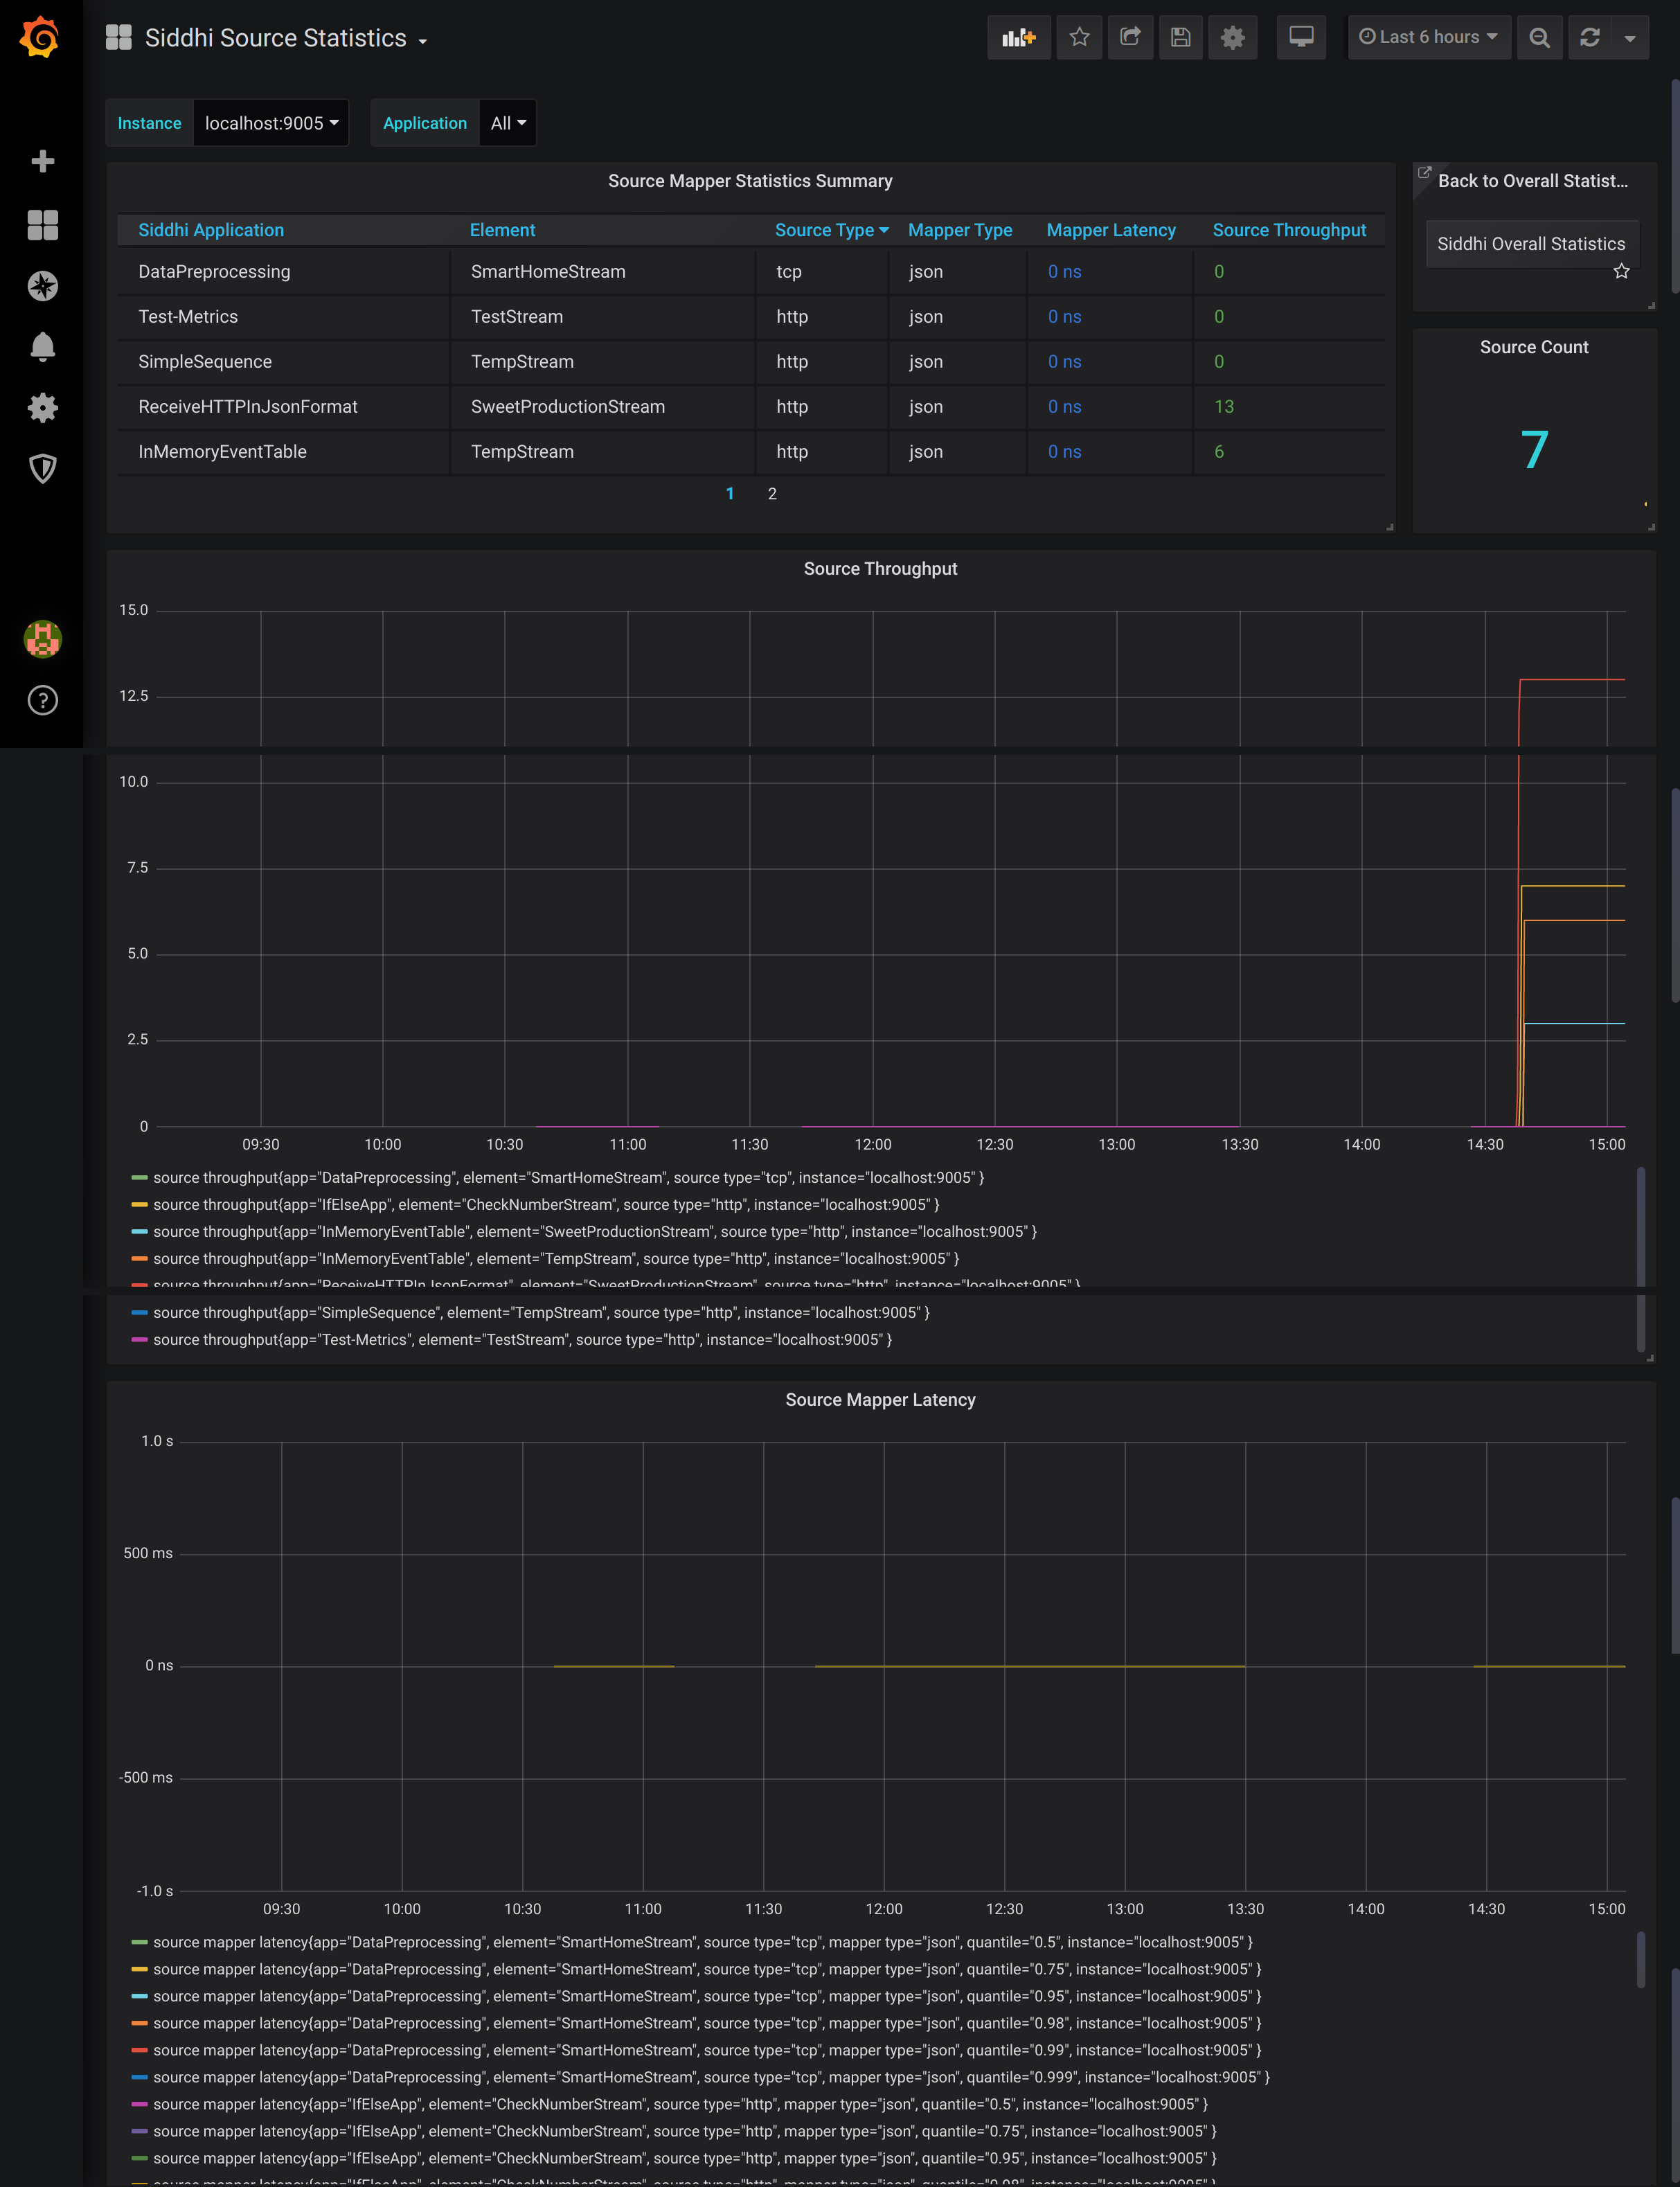Open the Create plus menu in sidebar
The height and width of the screenshot is (2187, 1680).
click(42, 161)
